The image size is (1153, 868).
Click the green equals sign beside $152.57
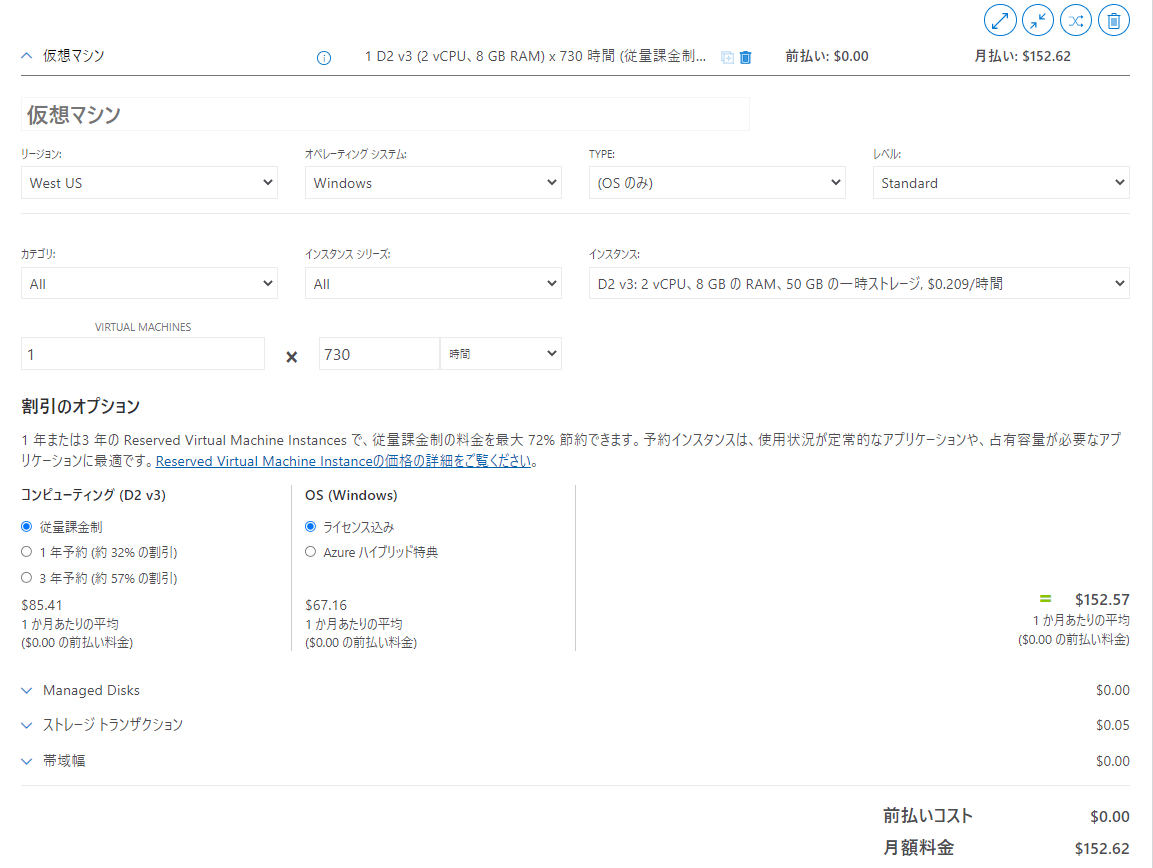1045,599
